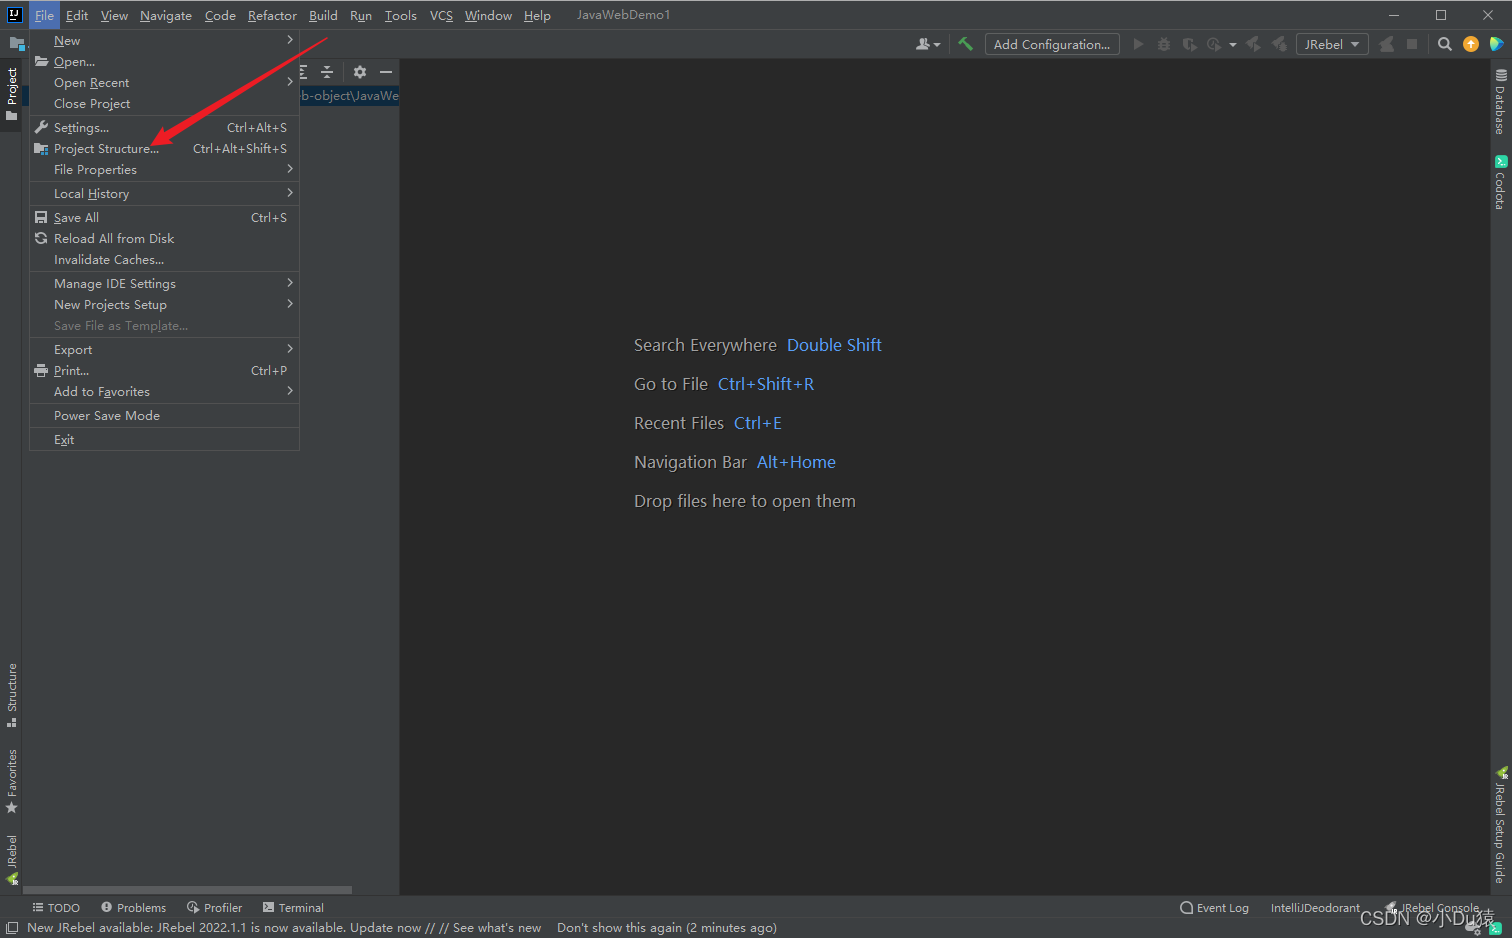The width and height of the screenshot is (1512, 938).
Task: Click the Stop square icon
Action: 1412,44
